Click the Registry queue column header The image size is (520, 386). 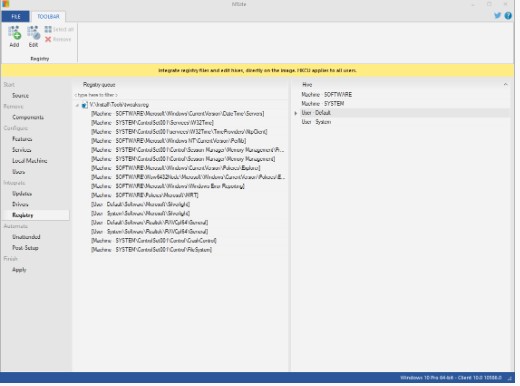coord(99,85)
